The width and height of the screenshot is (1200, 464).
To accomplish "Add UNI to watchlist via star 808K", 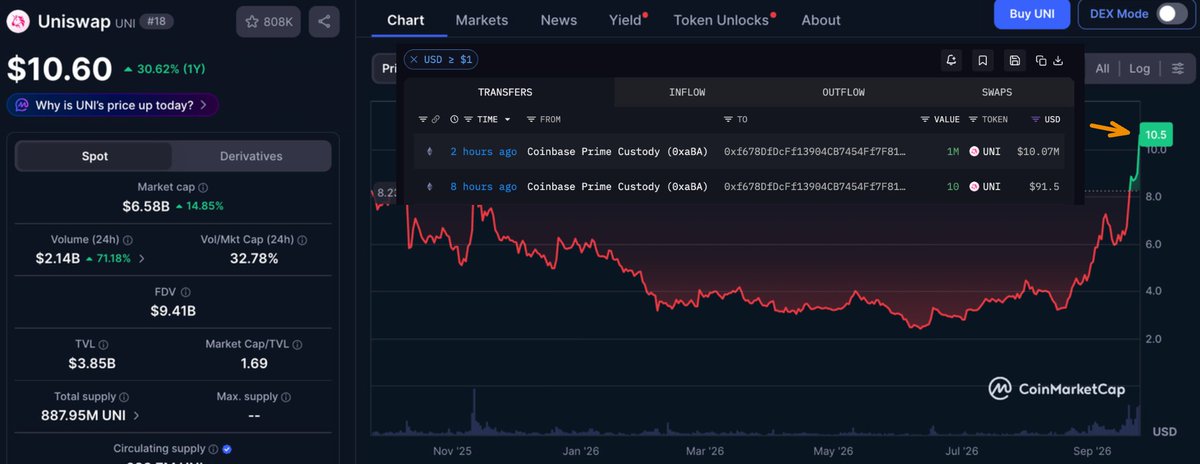I will point(268,21).
